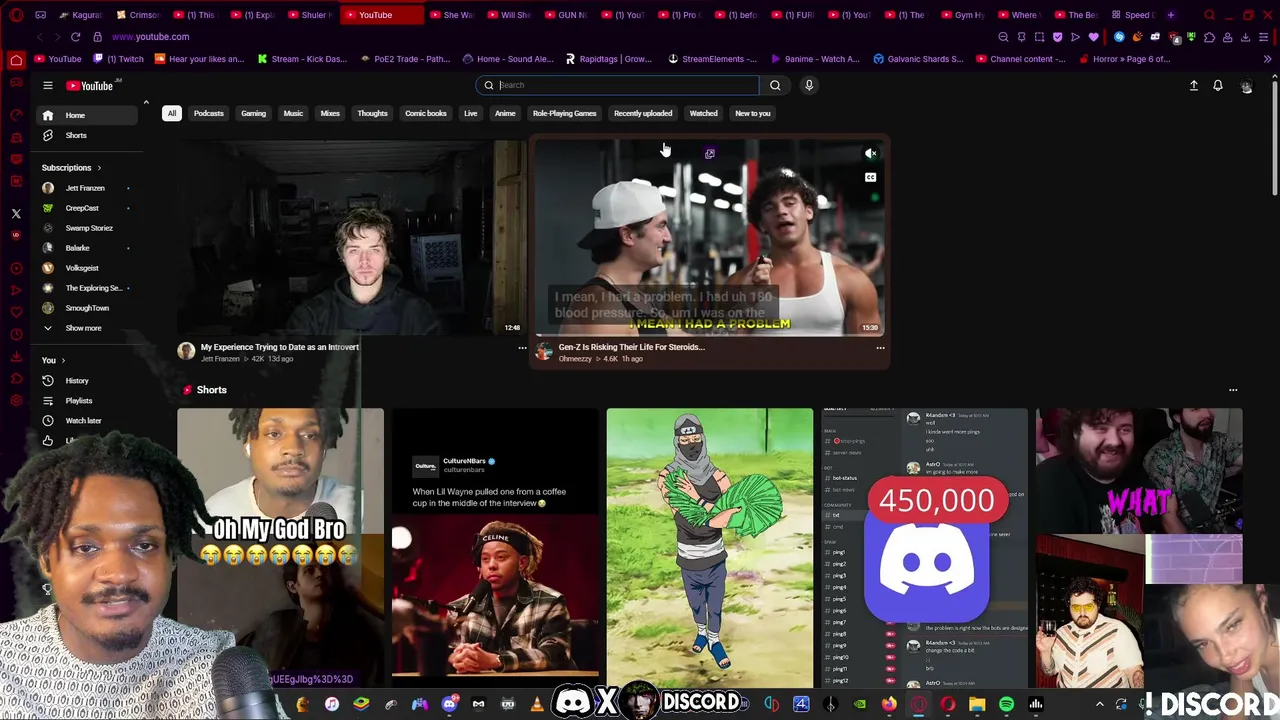Image resolution: width=1280 pixels, height=720 pixels.
Task: Open sidebar settings gear icon
Action: tap(16, 401)
